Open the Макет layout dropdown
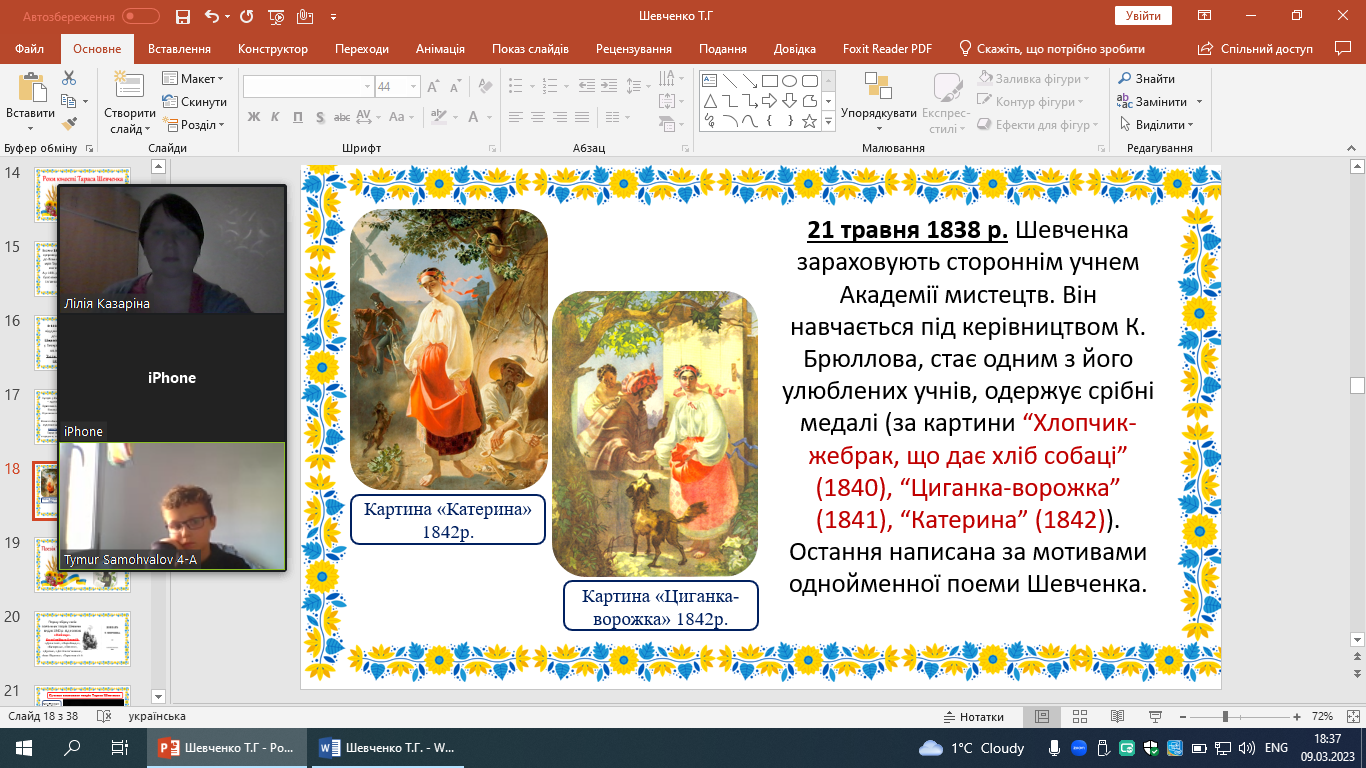The image size is (1366, 768). [x=193, y=79]
